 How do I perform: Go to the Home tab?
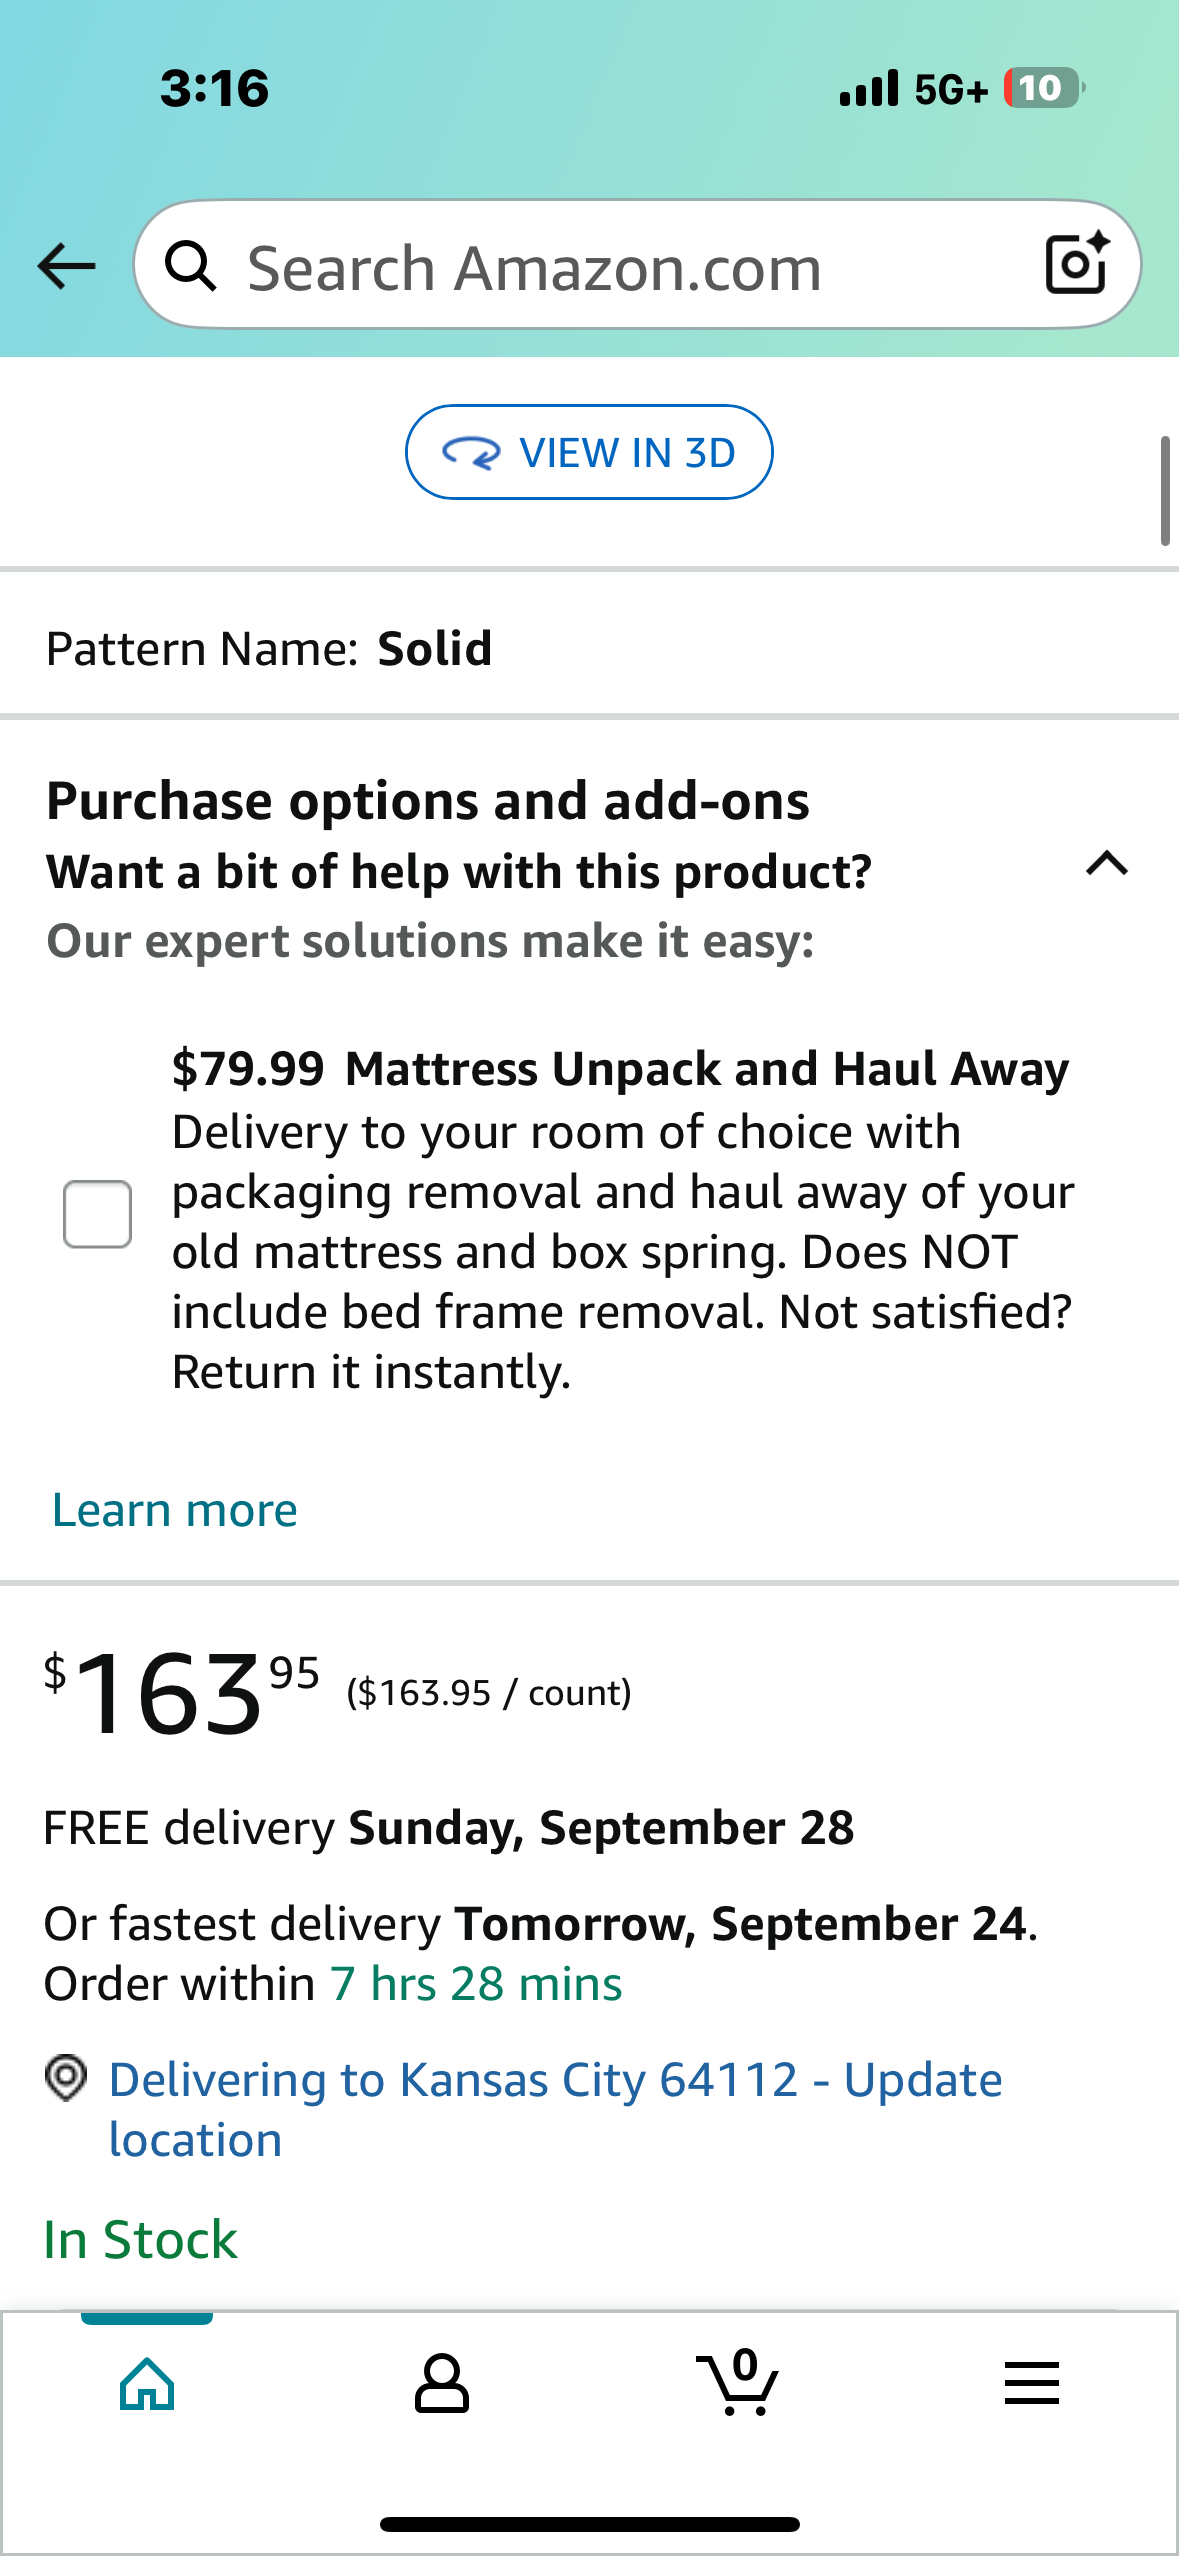click(x=147, y=2384)
